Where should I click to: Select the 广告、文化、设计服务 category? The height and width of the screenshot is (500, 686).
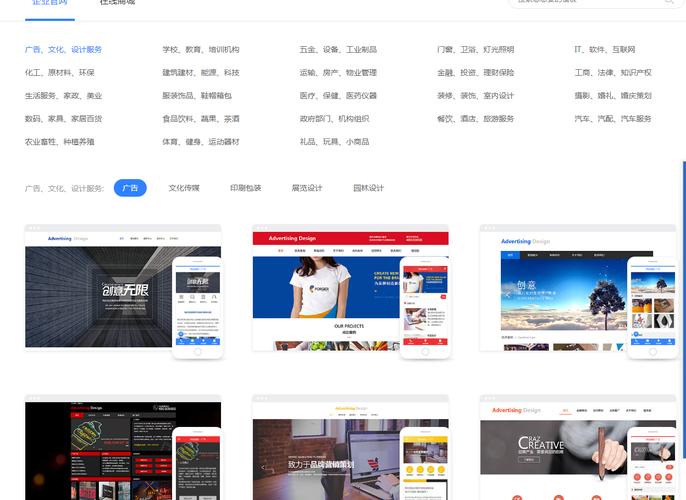click(x=63, y=49)
